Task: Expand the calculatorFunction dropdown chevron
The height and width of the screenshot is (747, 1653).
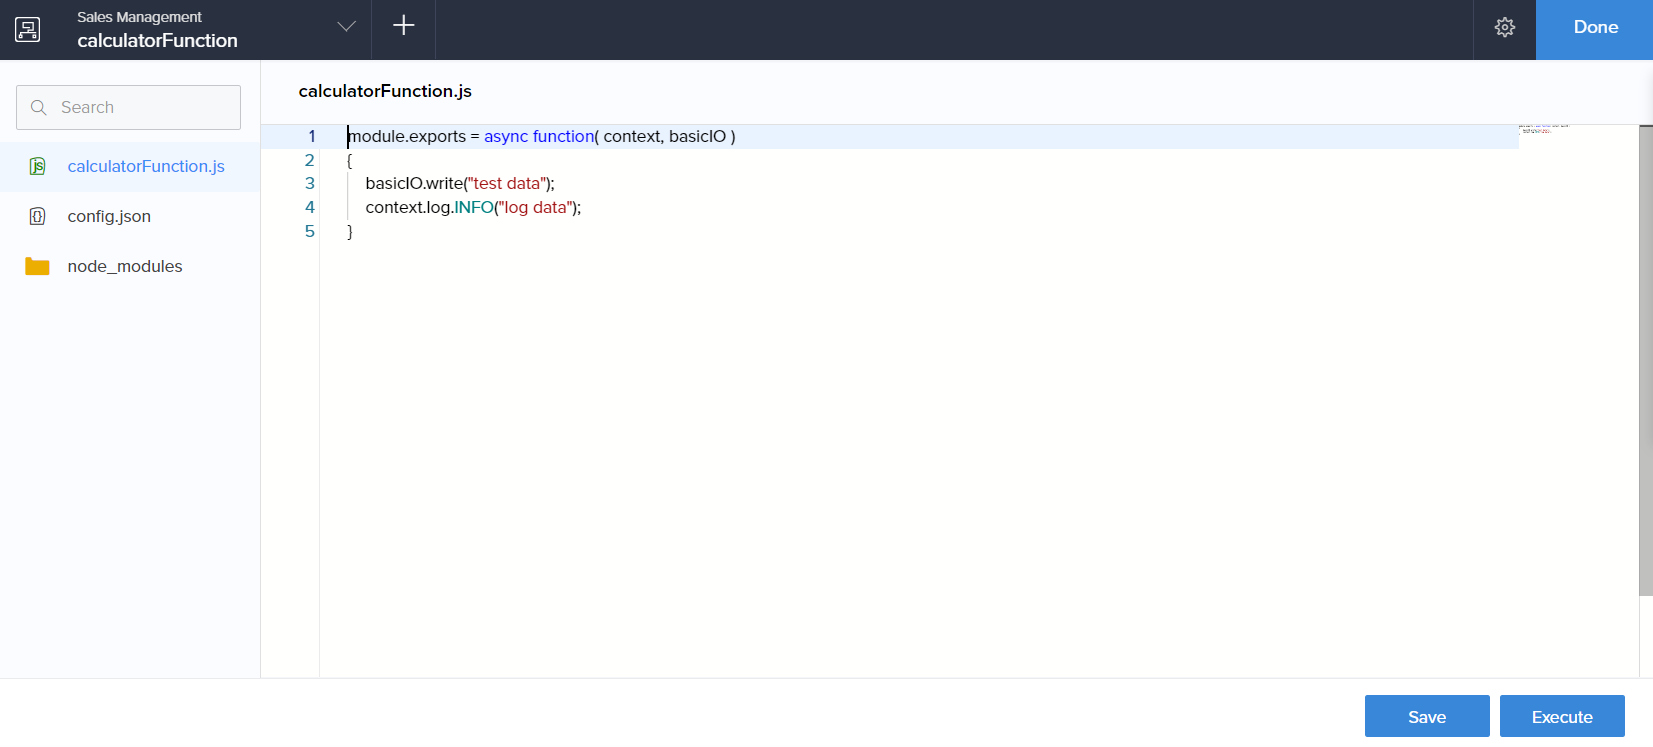Action: pos(346,27)
